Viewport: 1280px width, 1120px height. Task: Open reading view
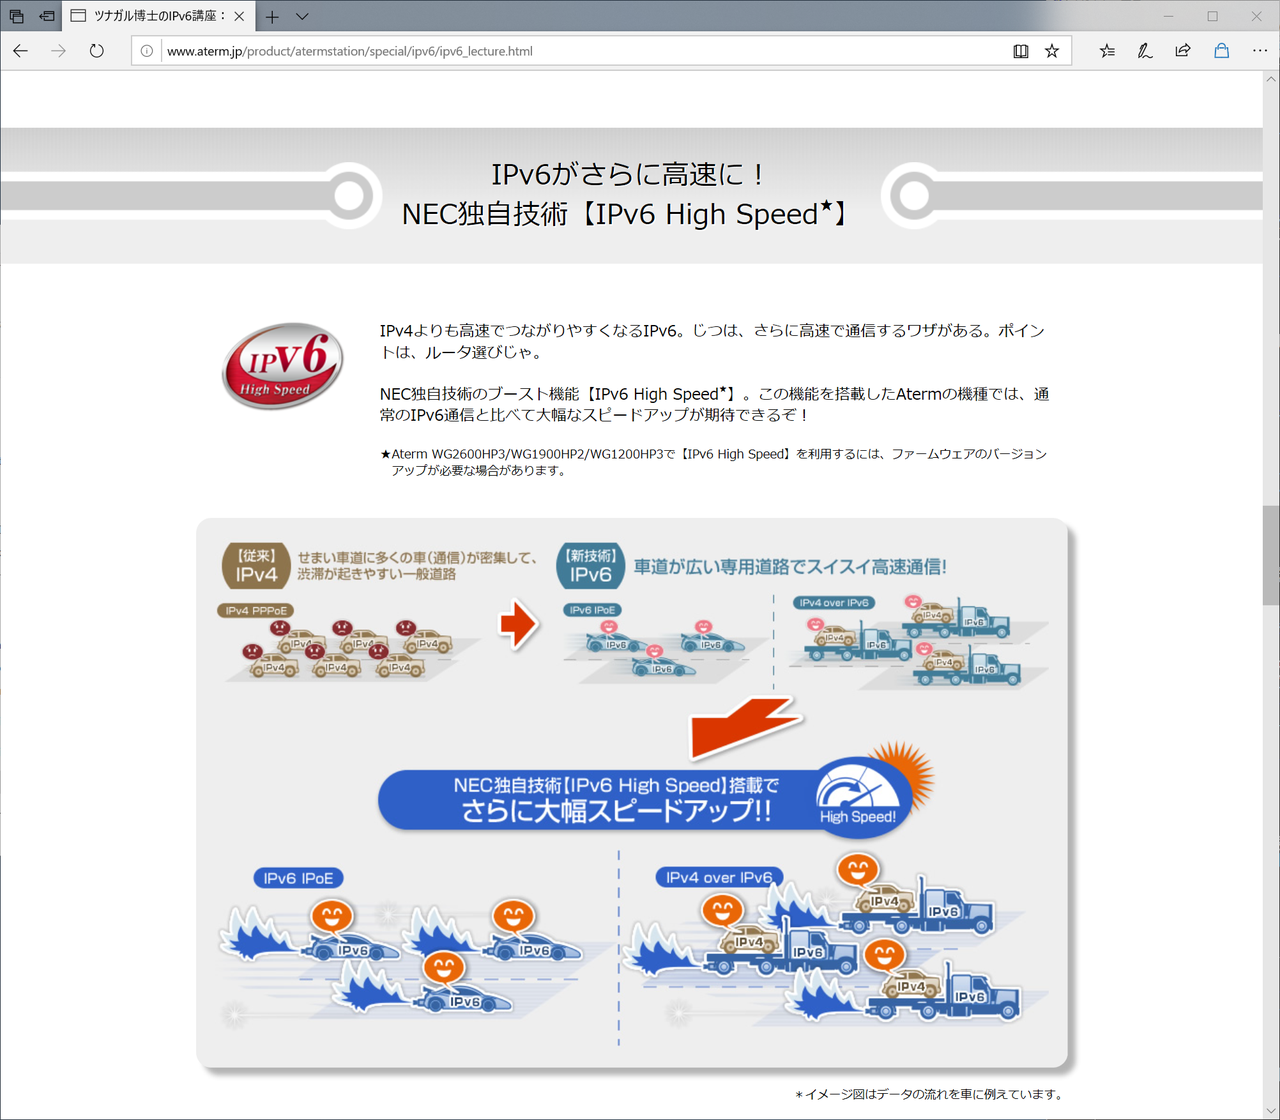coord(1020,51)
